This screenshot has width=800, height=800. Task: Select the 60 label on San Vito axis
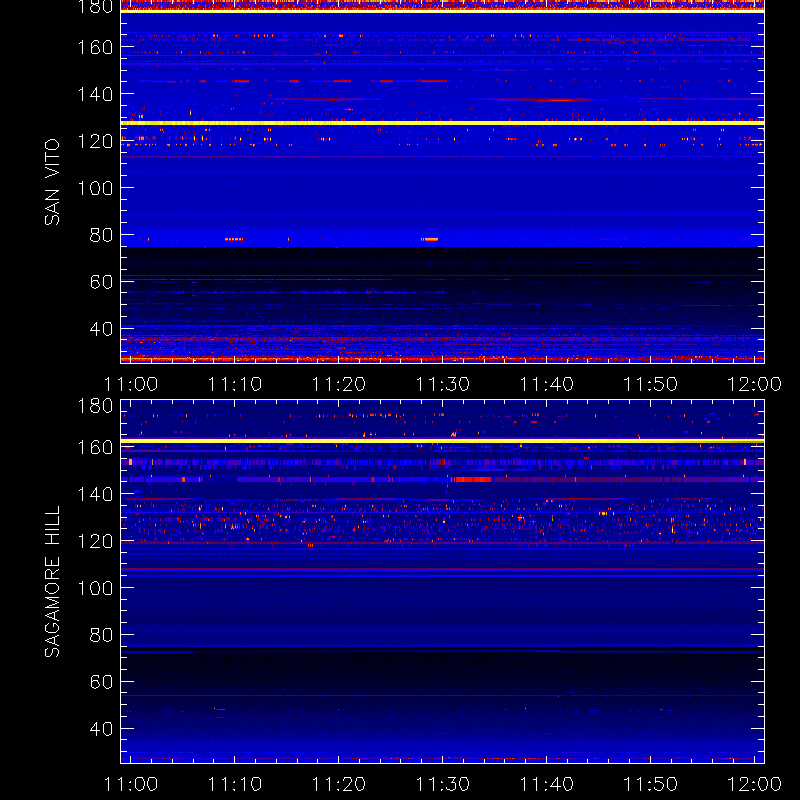coord(101,282)
